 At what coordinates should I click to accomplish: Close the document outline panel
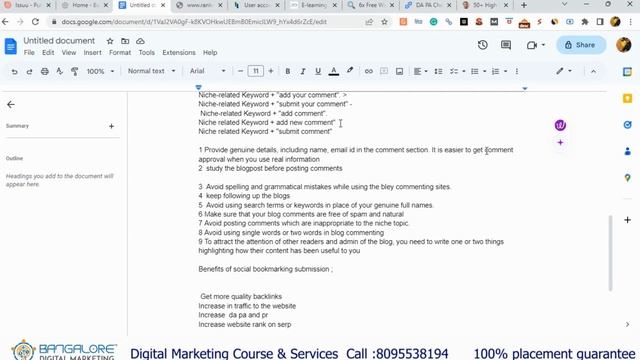11,104
